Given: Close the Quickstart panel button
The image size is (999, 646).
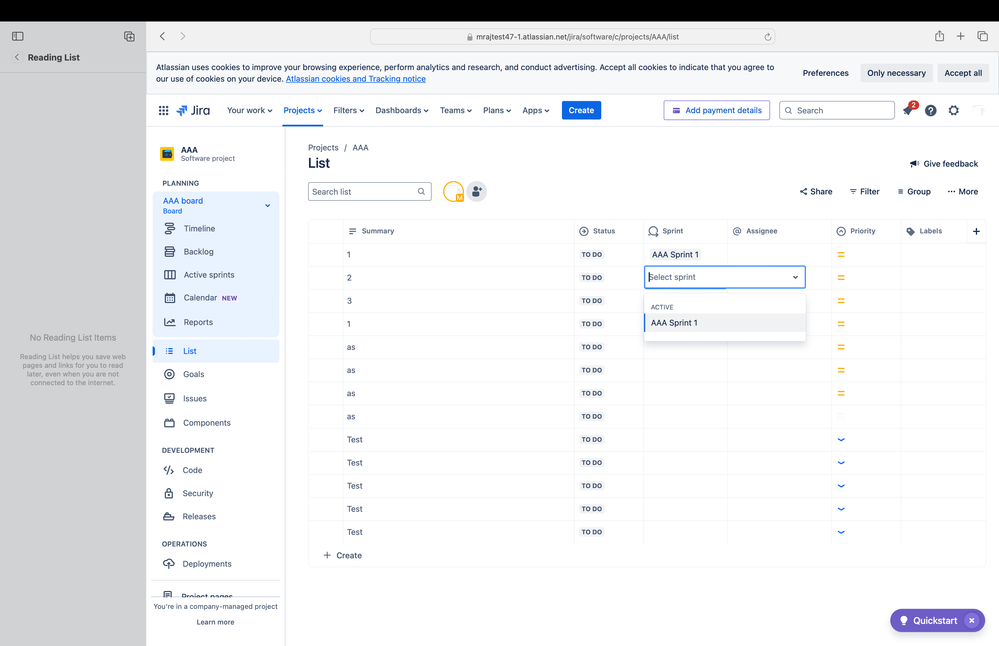Looking at the screenshot, I should click(972, 621).
